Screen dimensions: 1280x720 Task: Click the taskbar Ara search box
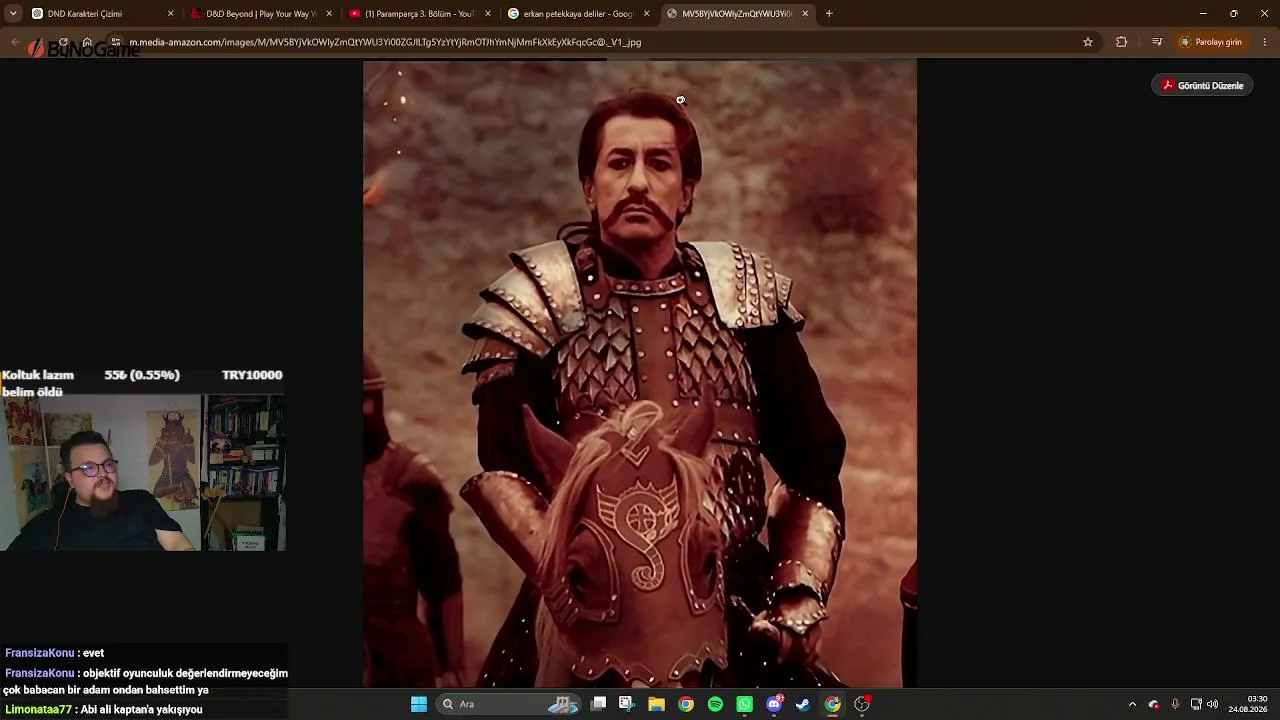pyautogui.click(x=508, y=704)
